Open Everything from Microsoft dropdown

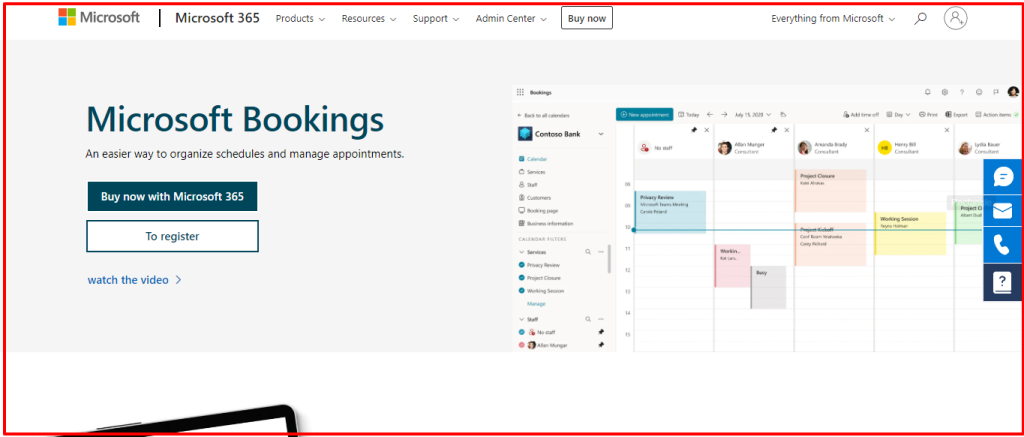[833, 18]
